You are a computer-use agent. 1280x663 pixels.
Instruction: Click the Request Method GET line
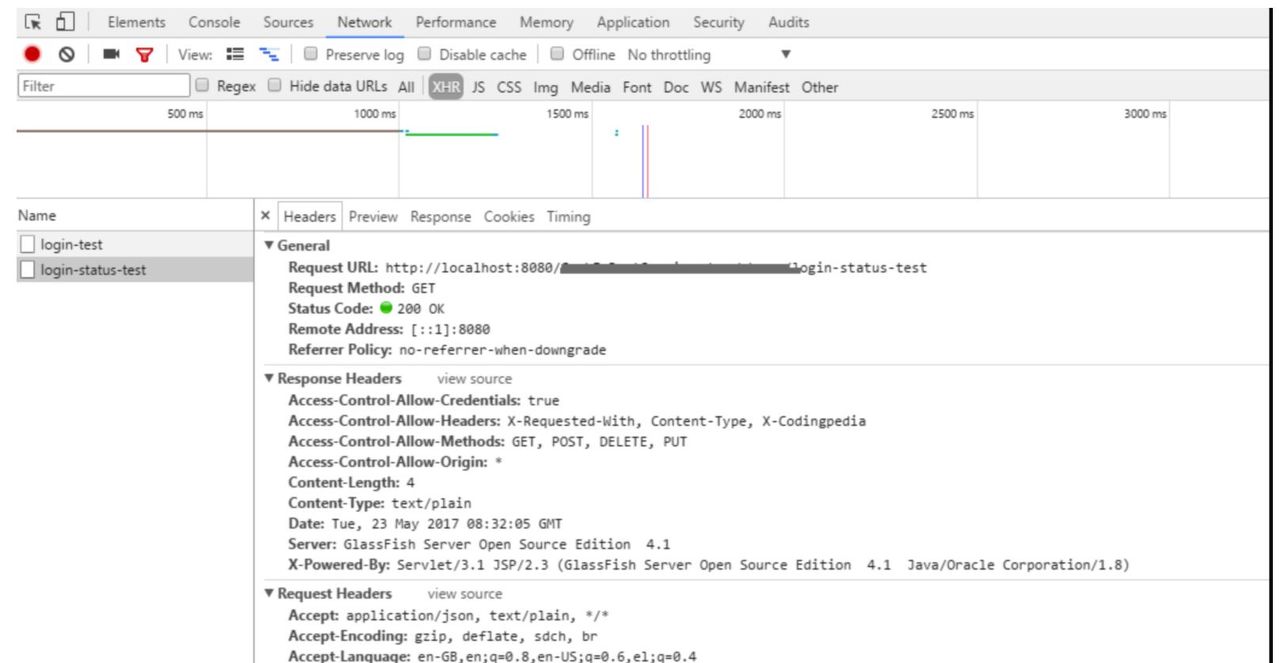362,288
